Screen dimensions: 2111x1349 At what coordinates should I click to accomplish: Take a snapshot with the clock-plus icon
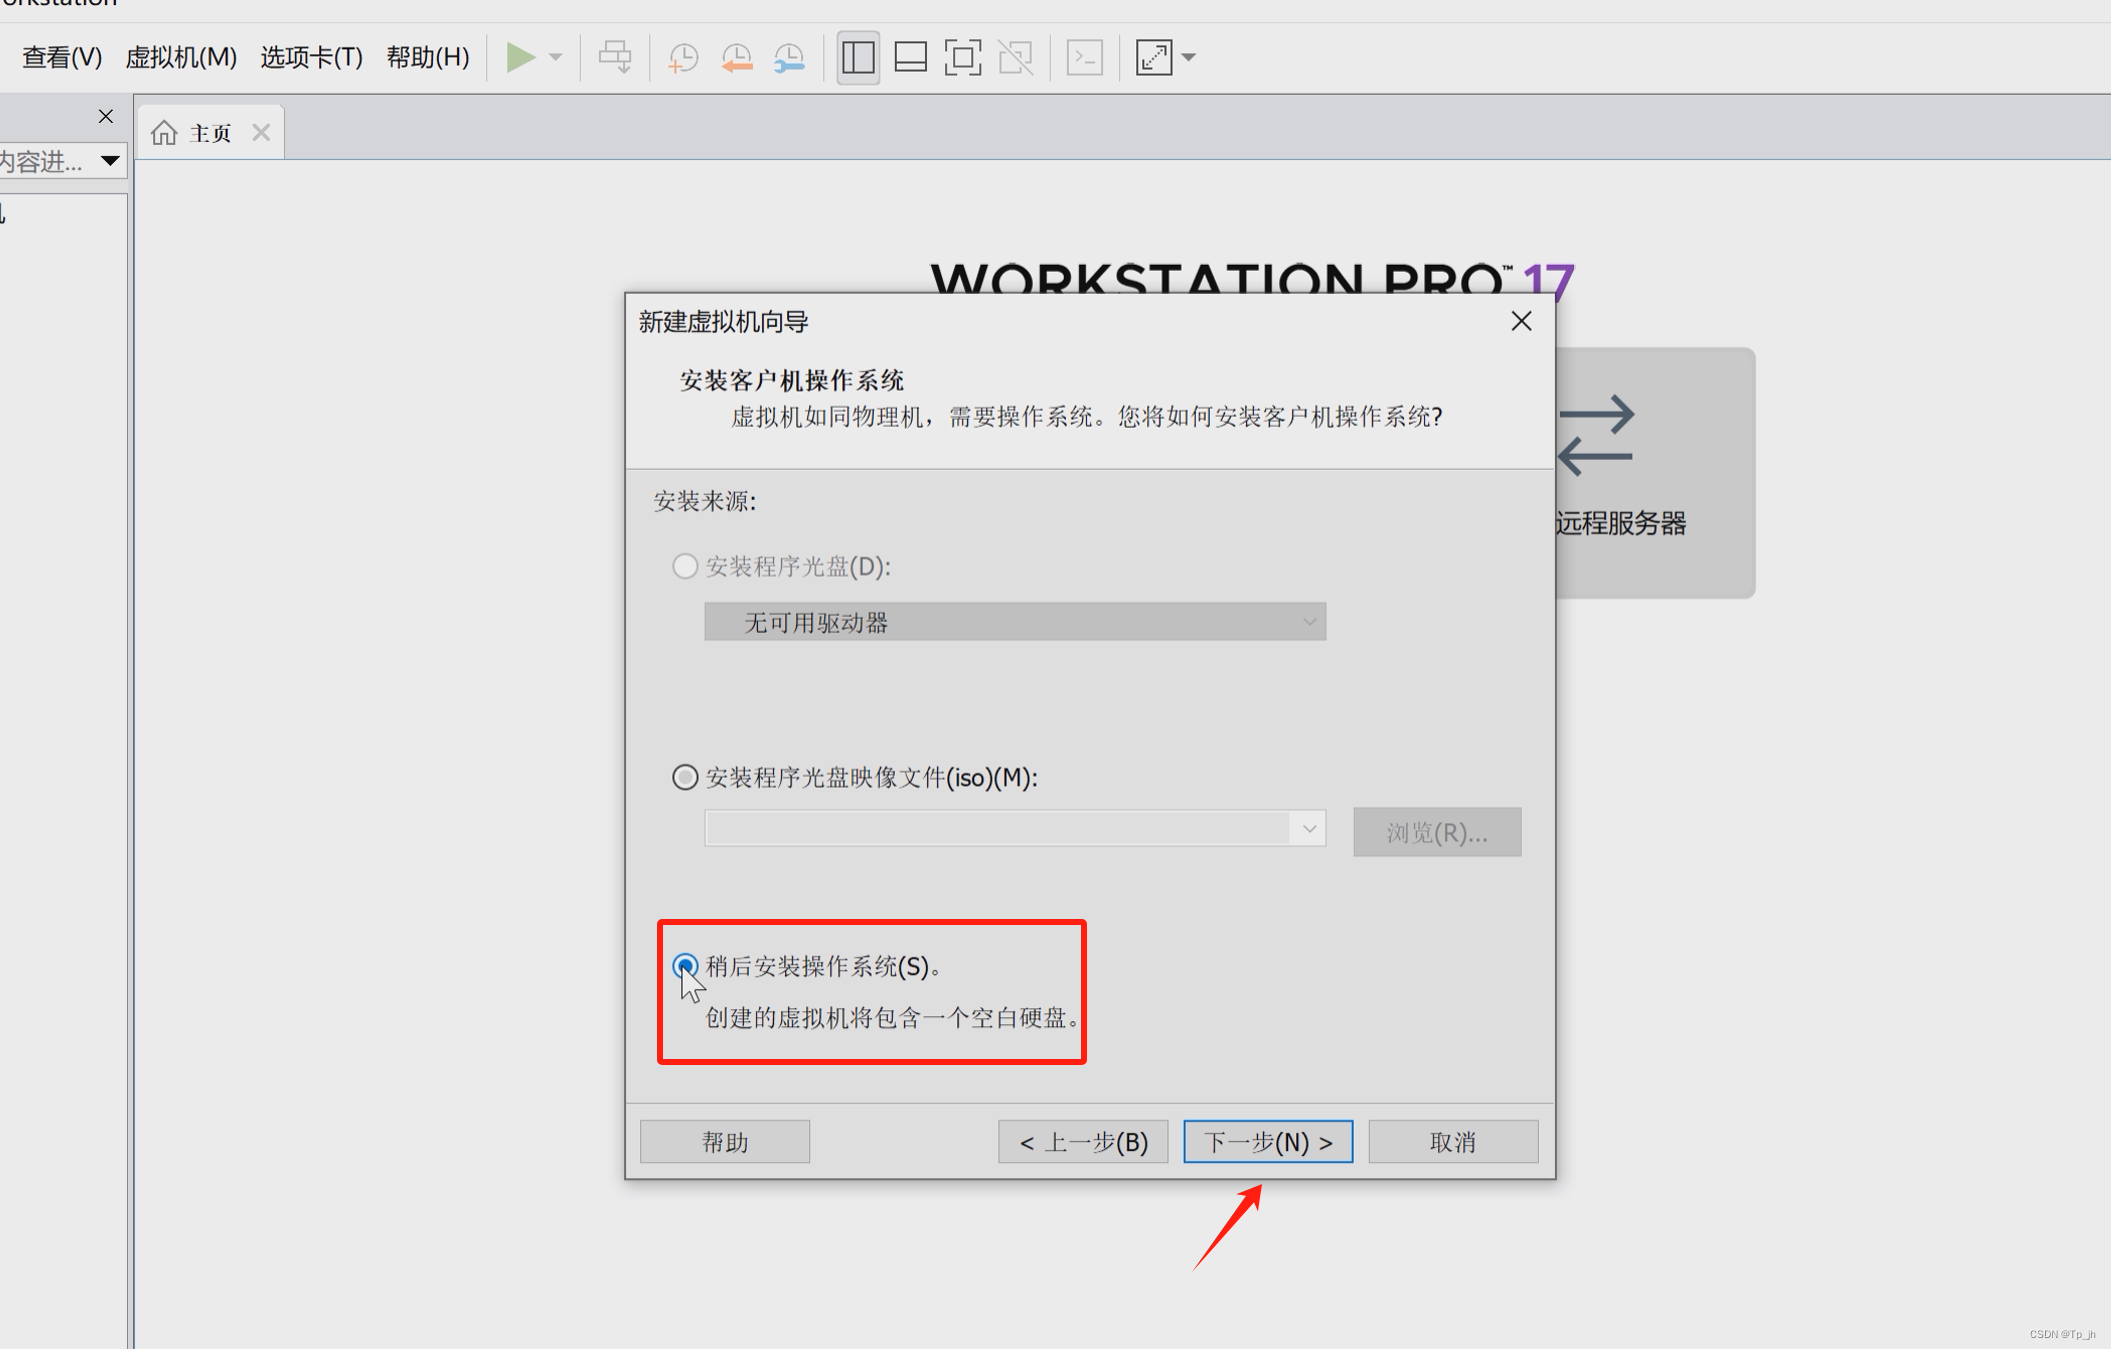pyautogui.click(x=683, y=57)
